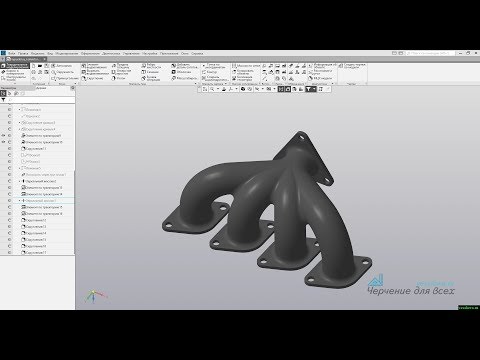
Task: Select the Масштабировать scale command
Action: point(184,78)
